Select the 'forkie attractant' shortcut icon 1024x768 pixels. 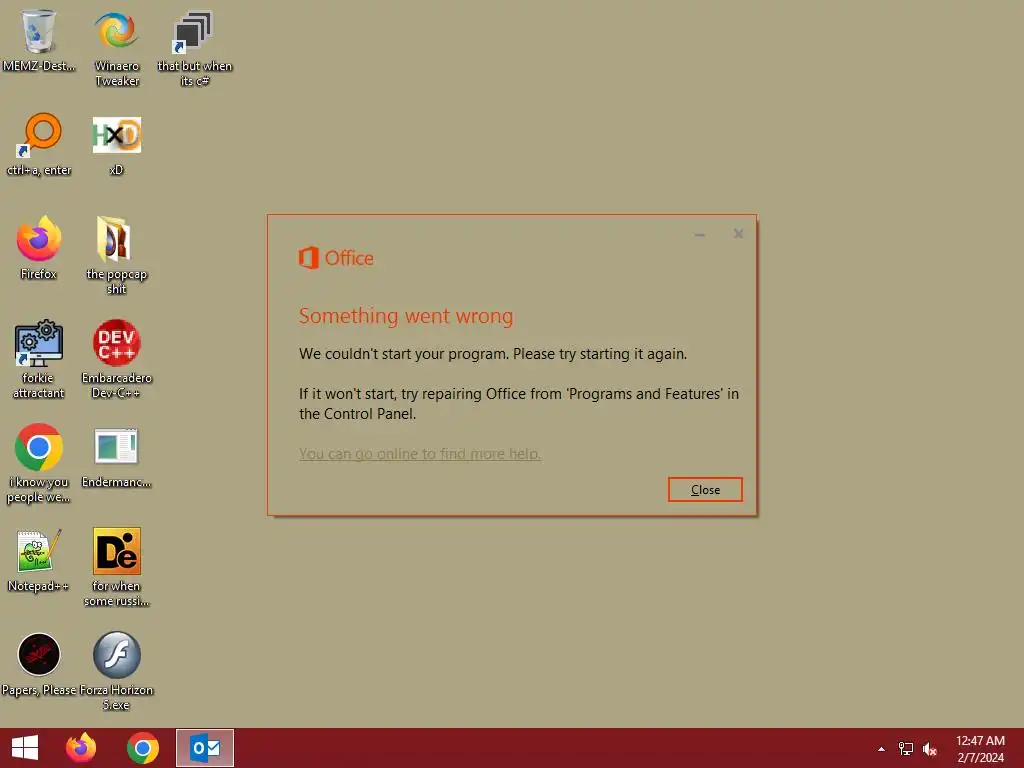[x=39, y=359]
